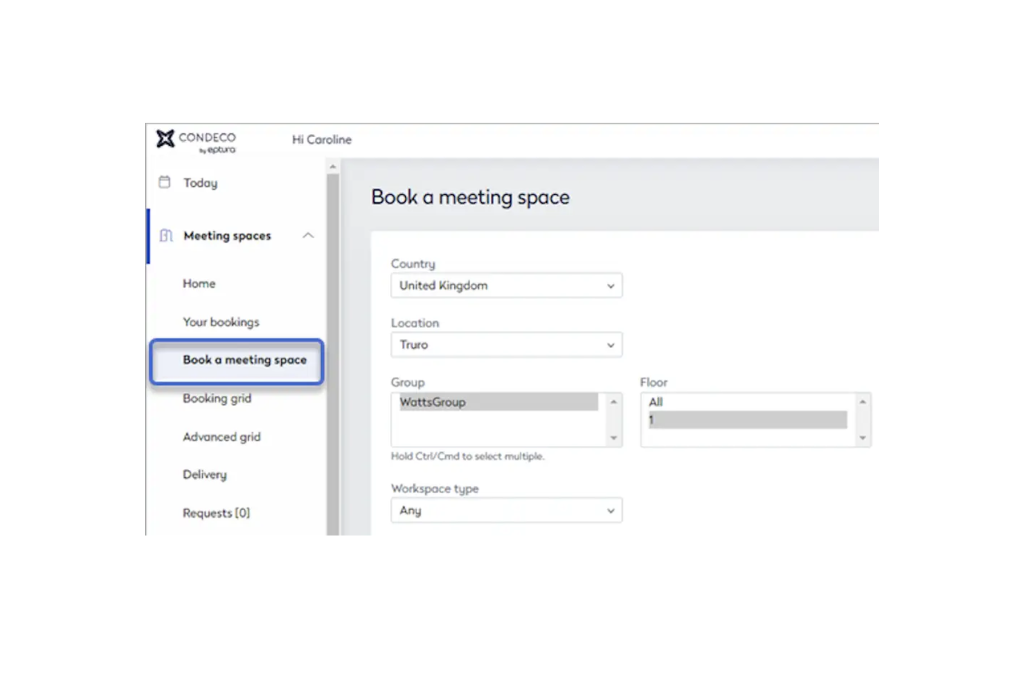Click the Condeco logo icon
This screenshot has width=1024, height=679.
click(x=165, y=139)
